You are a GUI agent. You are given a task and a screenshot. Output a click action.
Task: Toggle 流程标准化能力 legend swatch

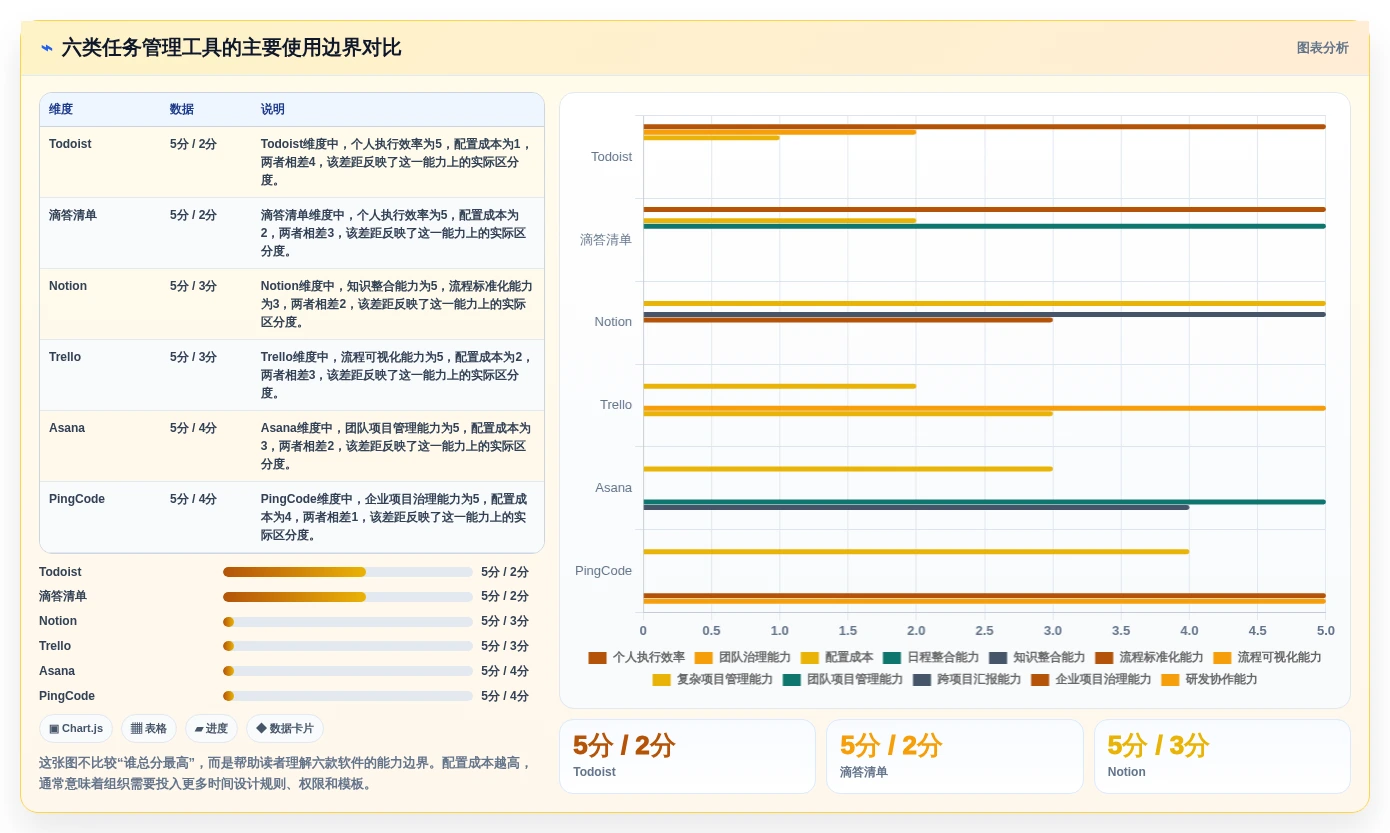click(1104, 658)
